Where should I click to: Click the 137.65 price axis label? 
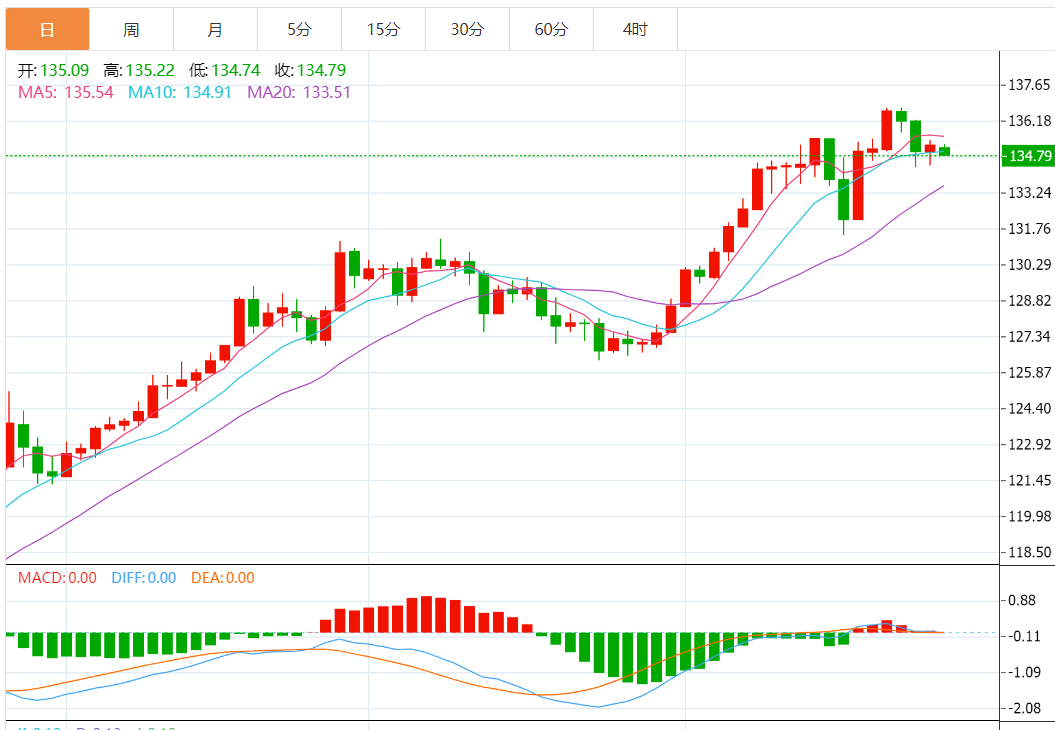click(x=1029, y=85)
